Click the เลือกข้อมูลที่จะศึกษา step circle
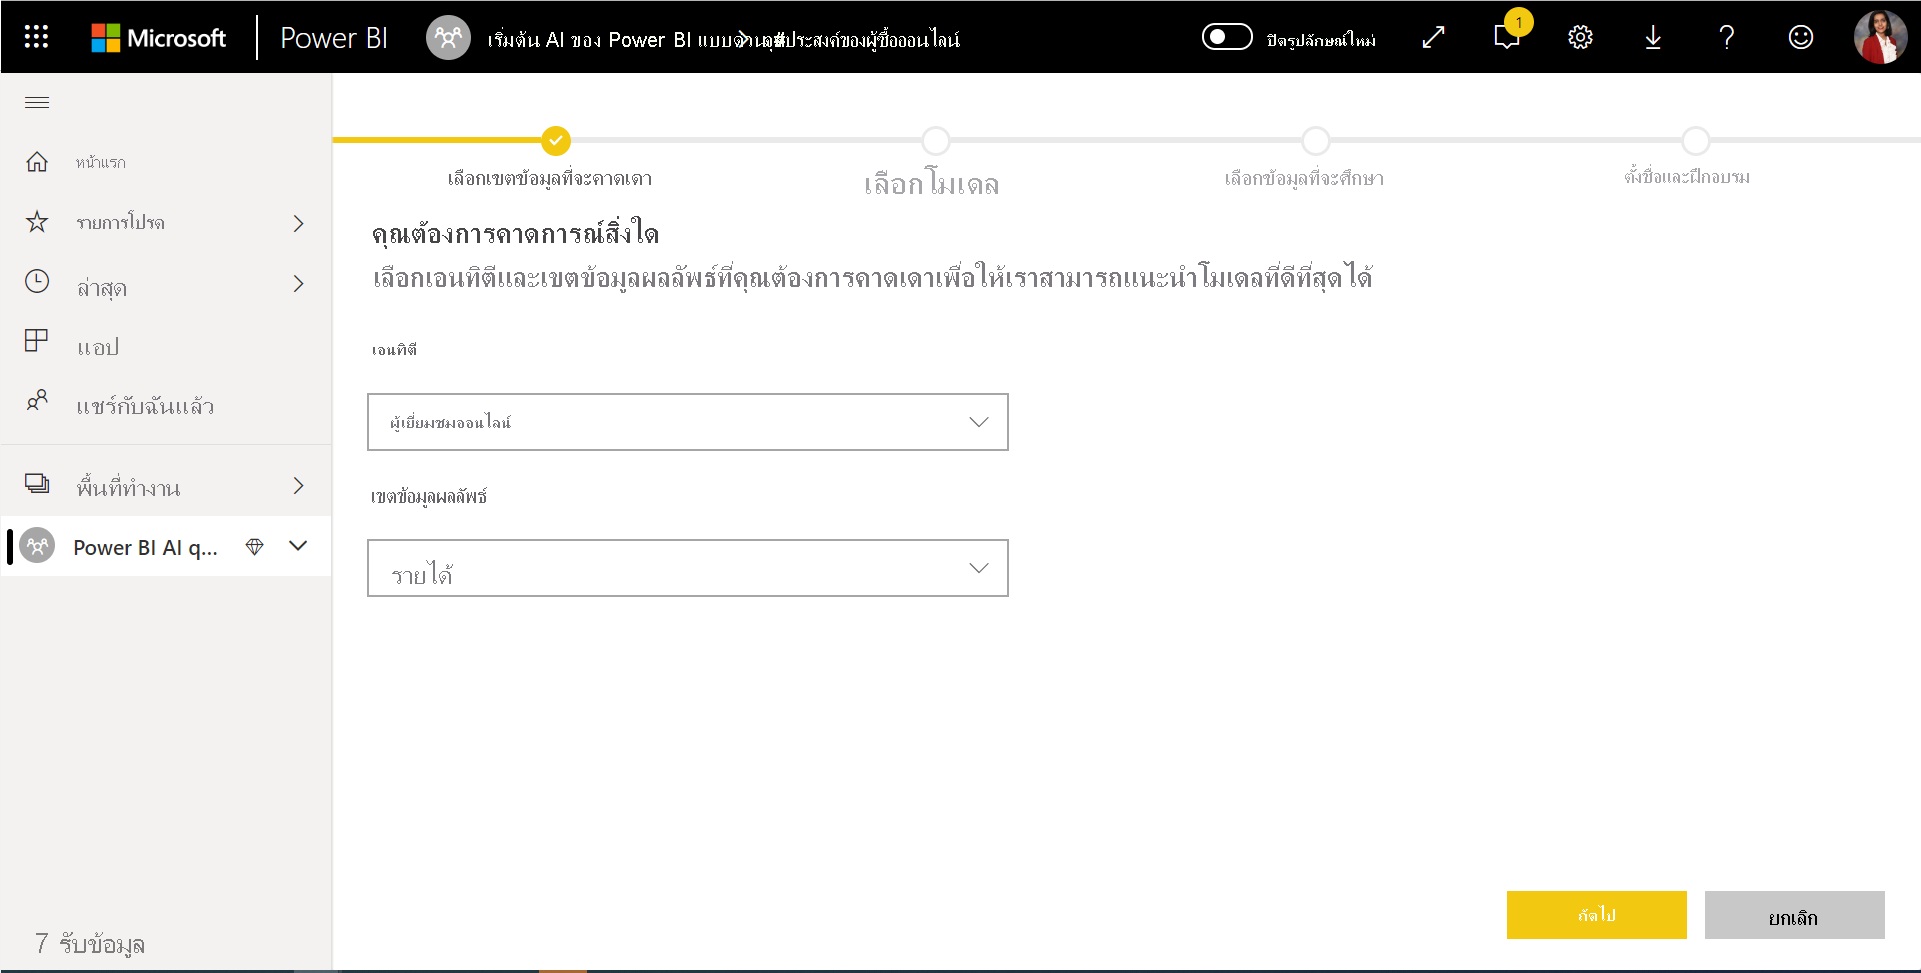Image resolution: width=1921 pixels, height=973 pixels. (x=1316, y=141)
